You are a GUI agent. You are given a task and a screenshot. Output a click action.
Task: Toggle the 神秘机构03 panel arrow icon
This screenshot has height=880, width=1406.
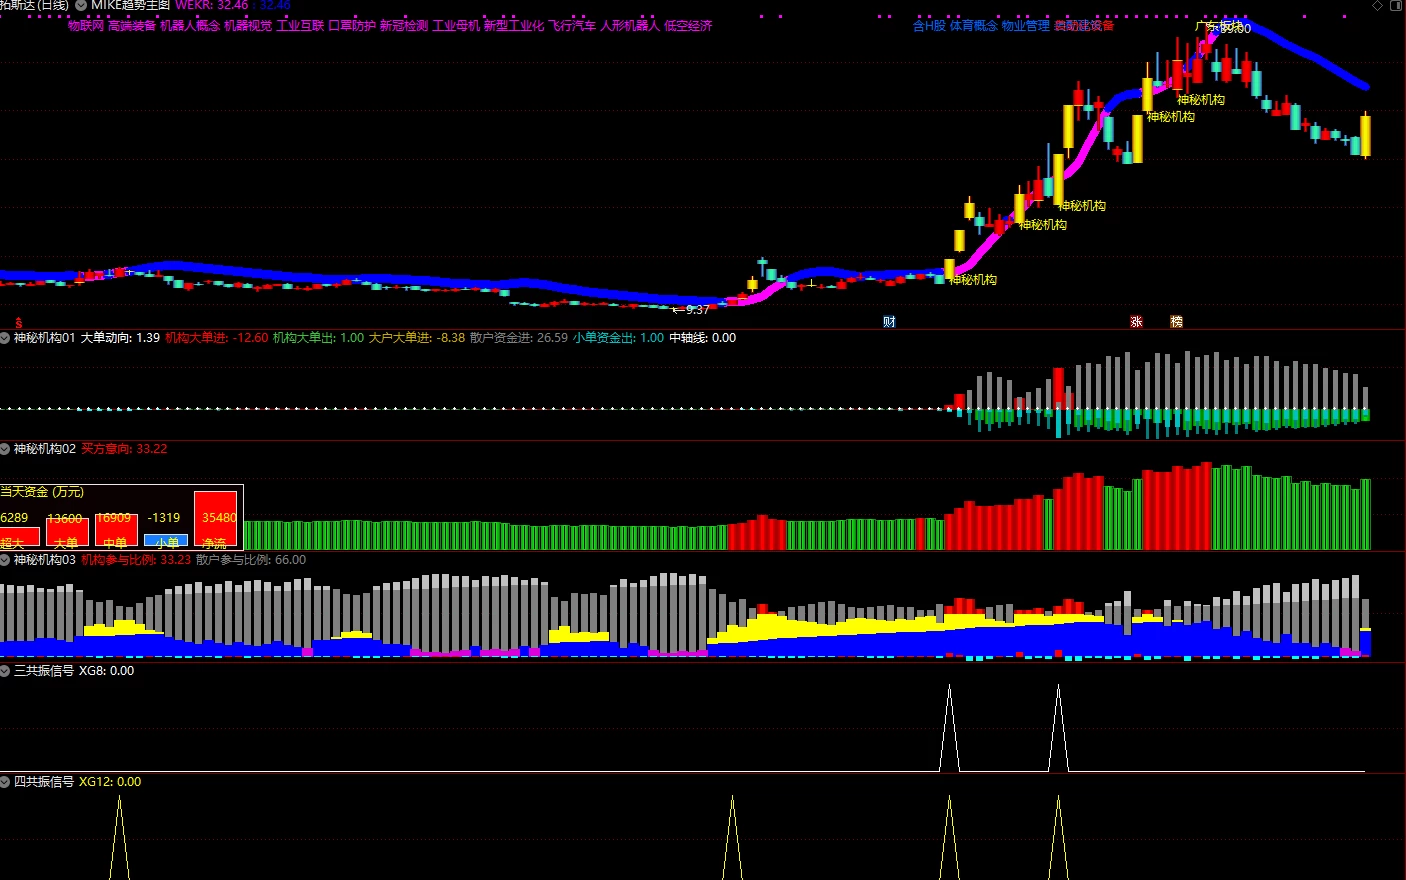5,560
